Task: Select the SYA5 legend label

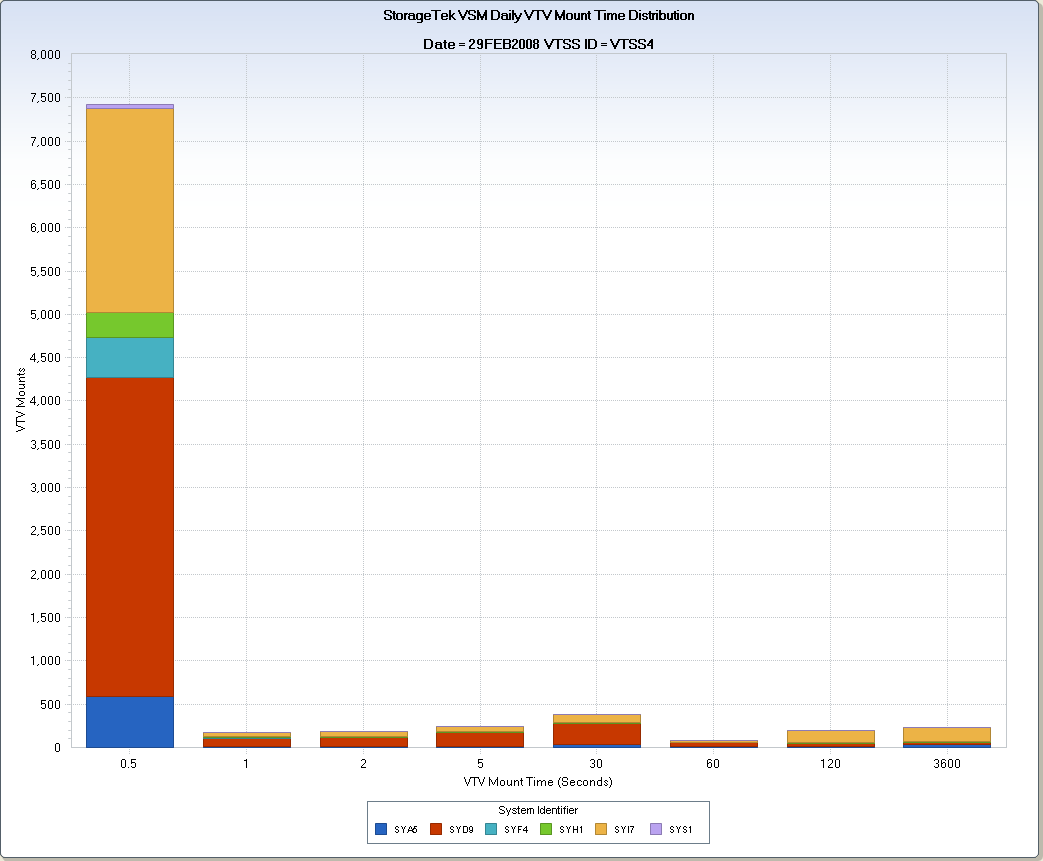Action: tap(406, 830)
